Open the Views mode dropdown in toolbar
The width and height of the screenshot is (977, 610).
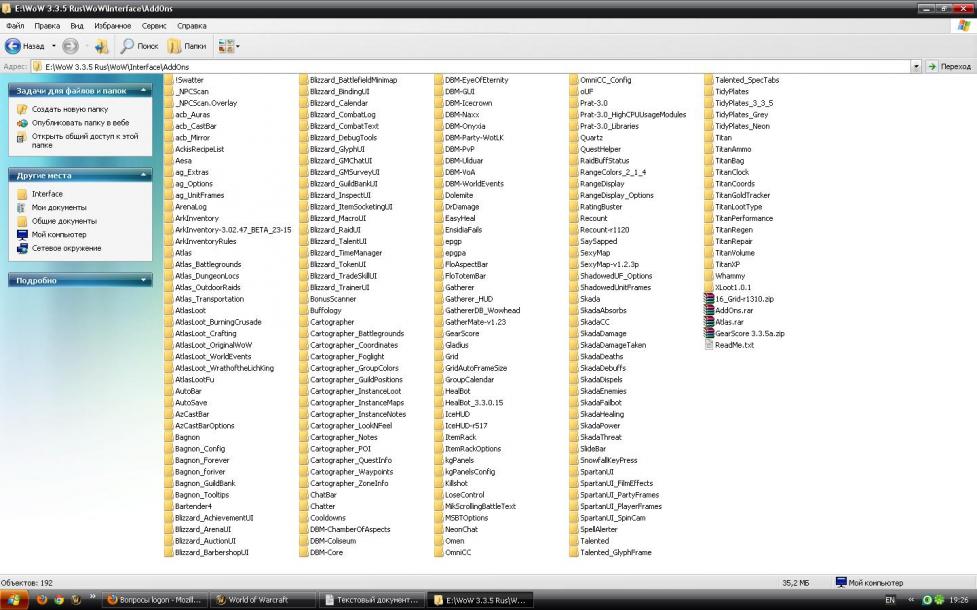point(229,46)
